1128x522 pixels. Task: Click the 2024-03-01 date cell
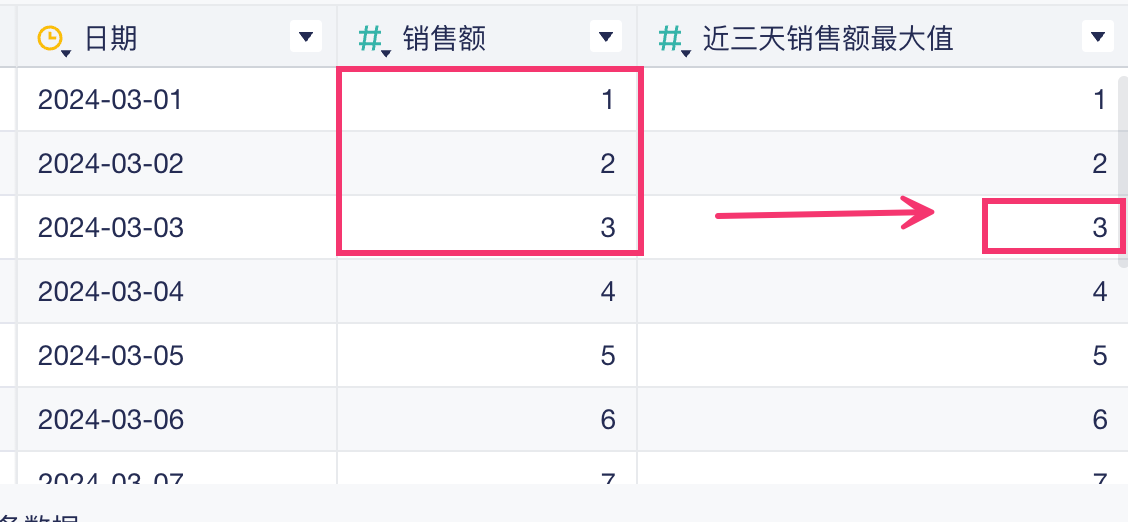(x=110, y=100)
